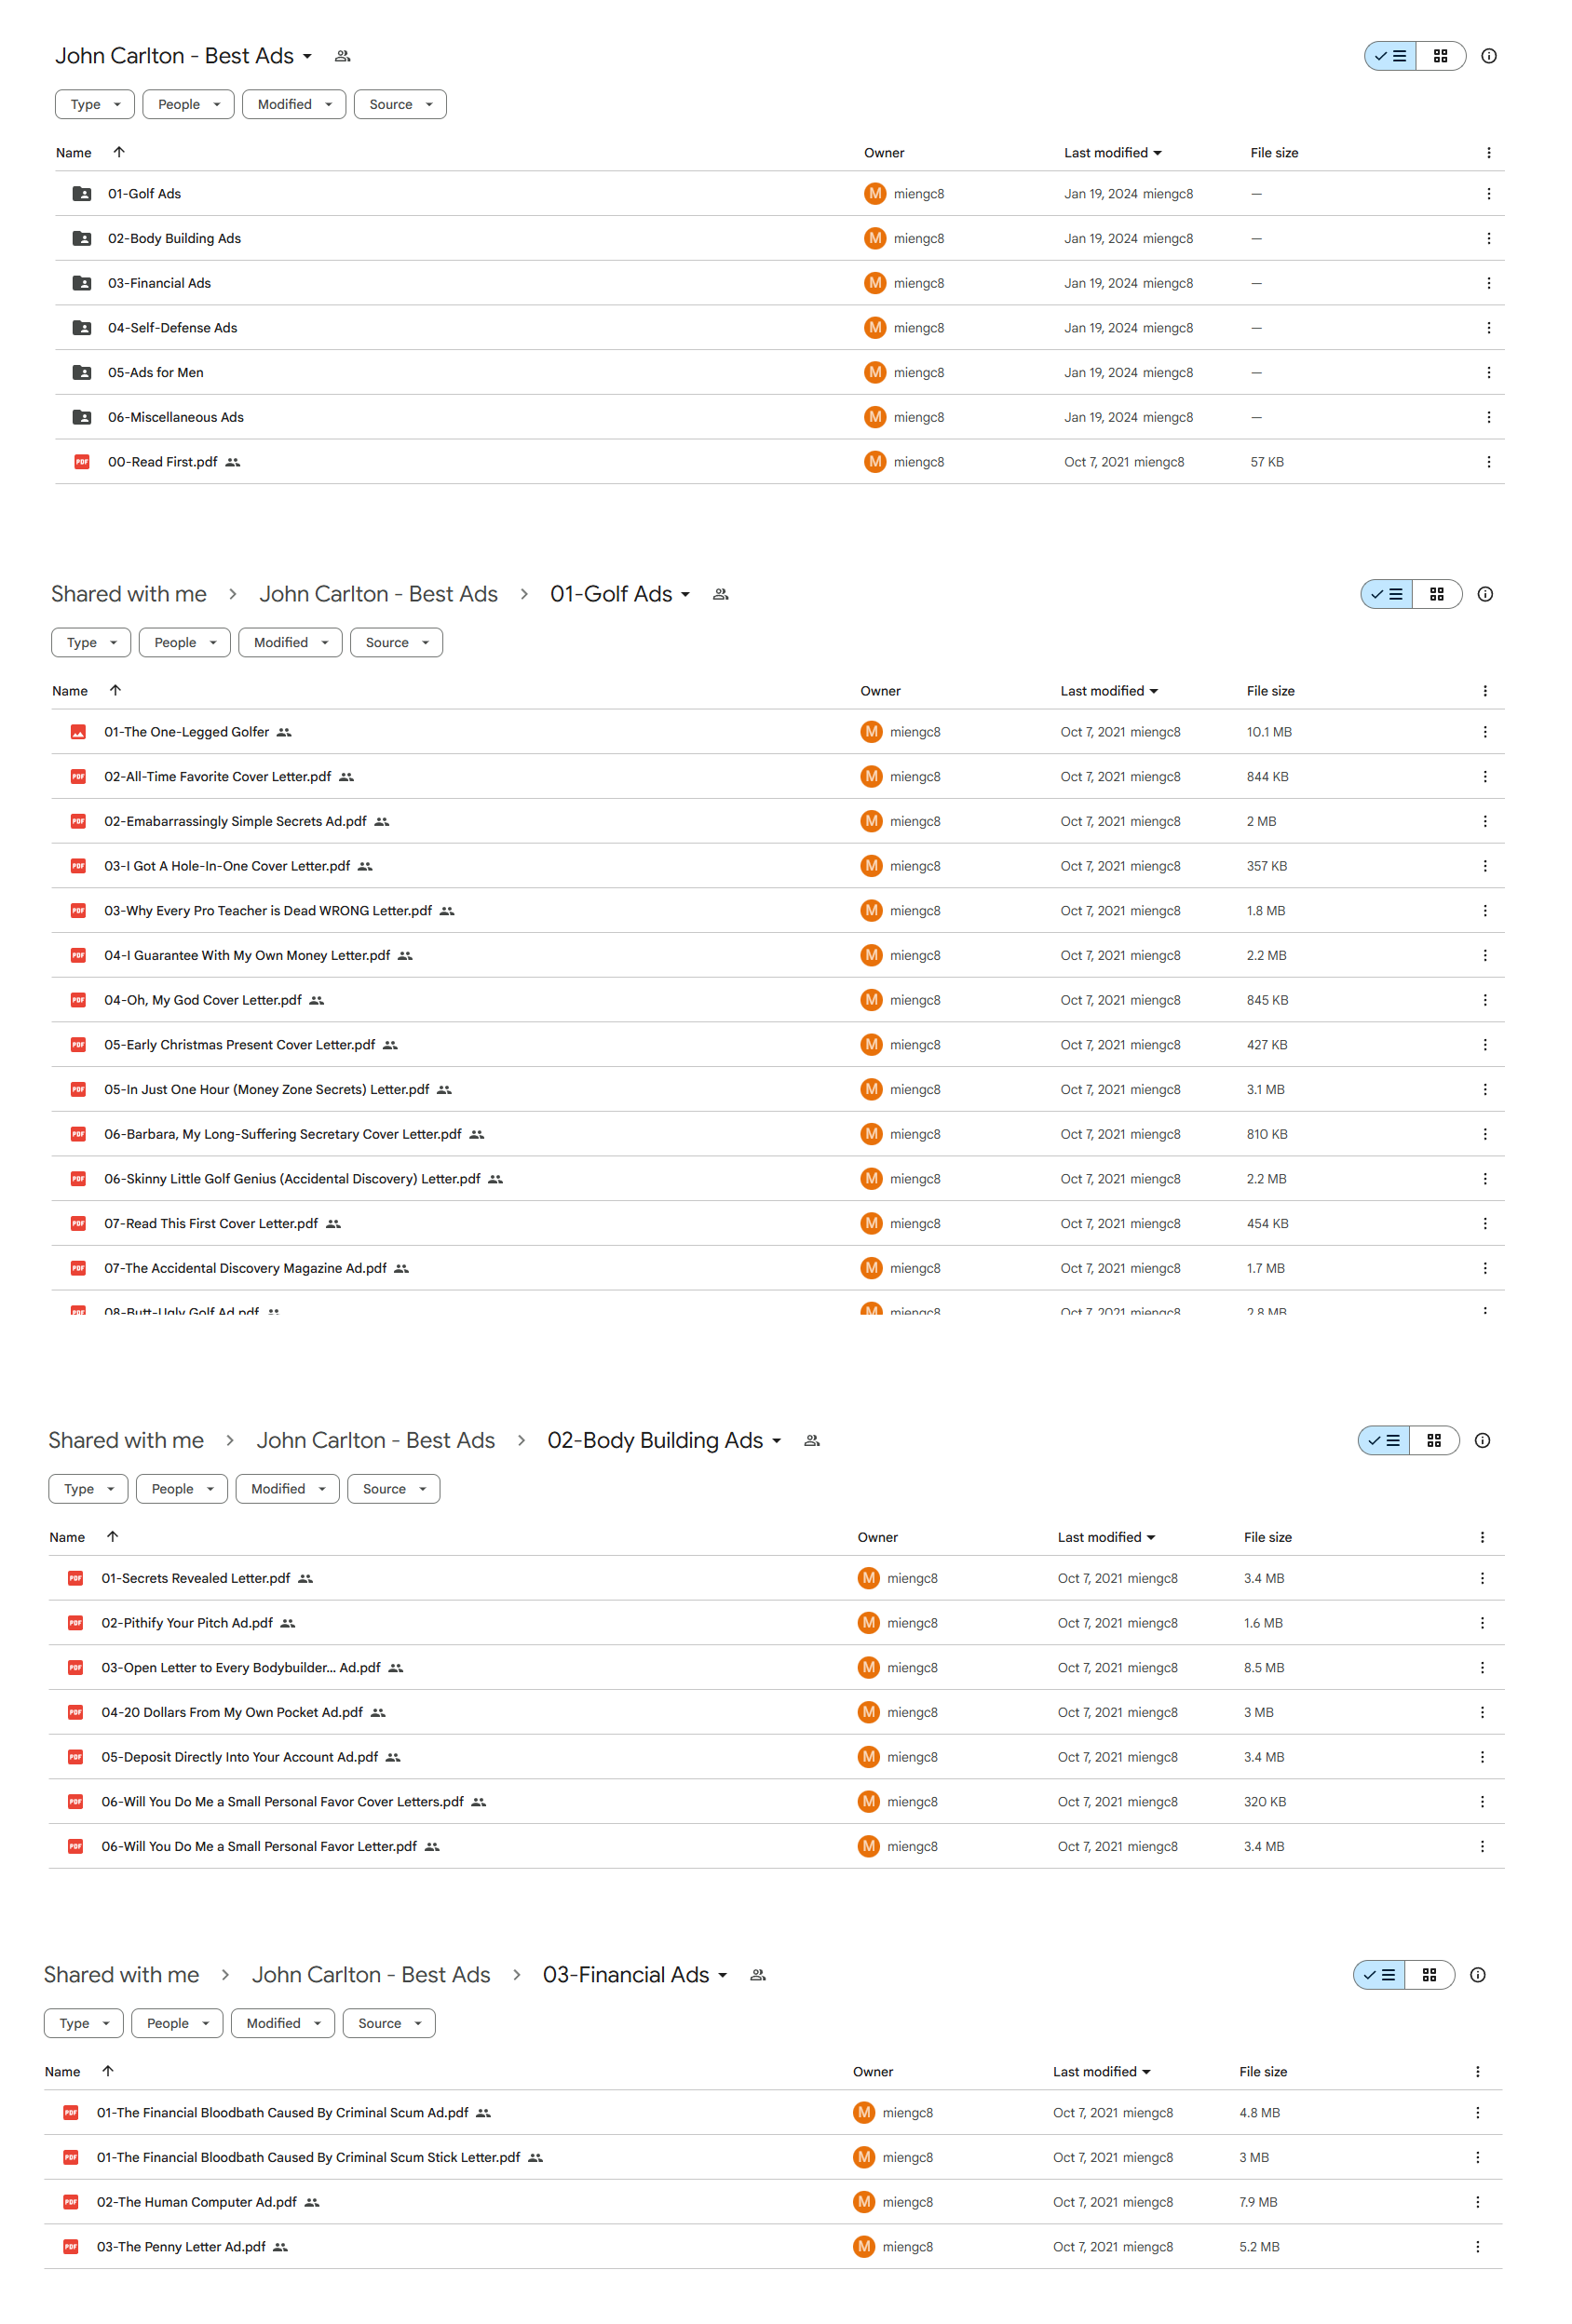1572x2324 pixels.
Task: Click image file icon of 01-The One-Legged Golfer
Action: 78,732
